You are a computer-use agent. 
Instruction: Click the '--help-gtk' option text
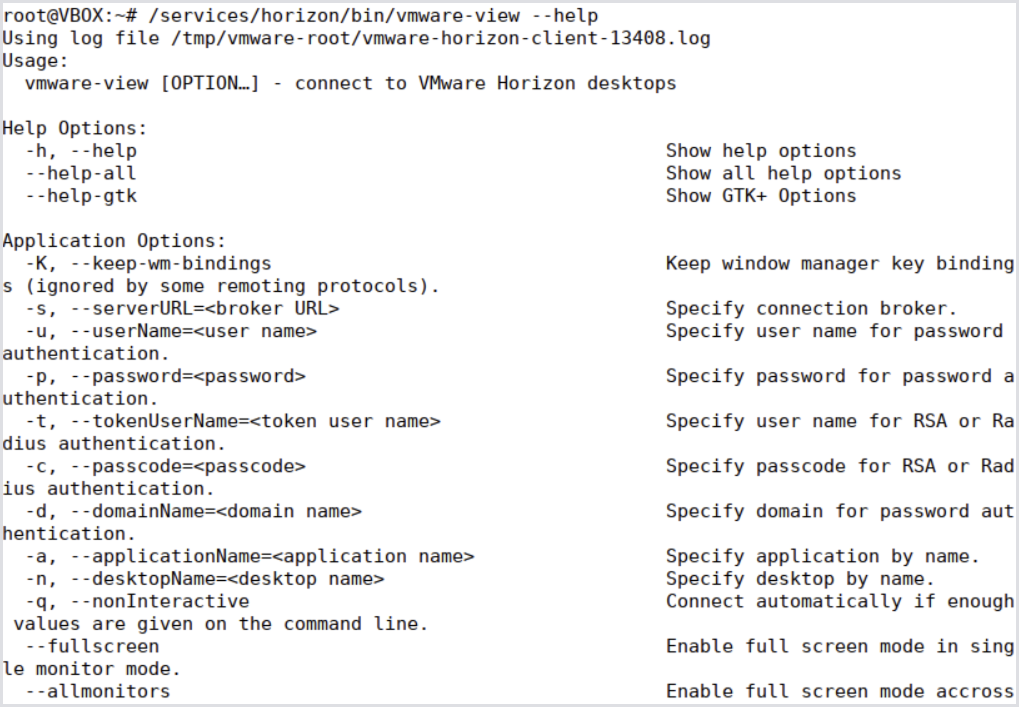(x=81, y=196)
